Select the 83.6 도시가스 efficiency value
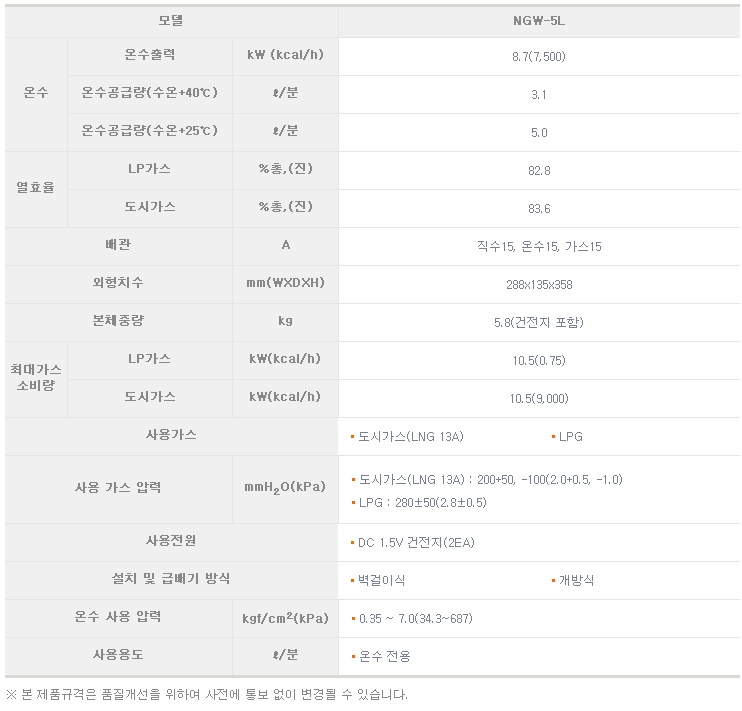 (x=538, y=208)
